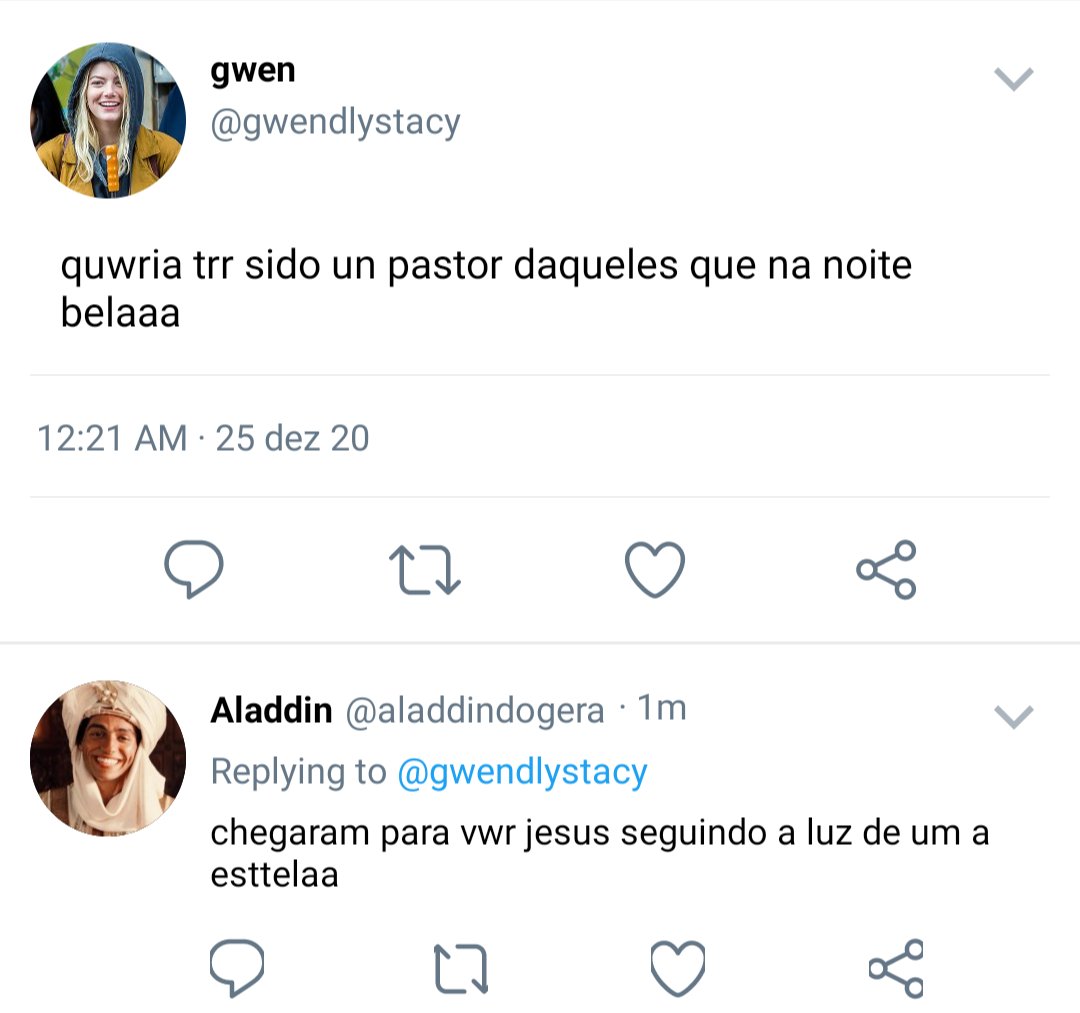Like Aladdin's reply with heart icon
Image resolution: width=1080 pixels, height=1013 pixels.
click(678, 968)
